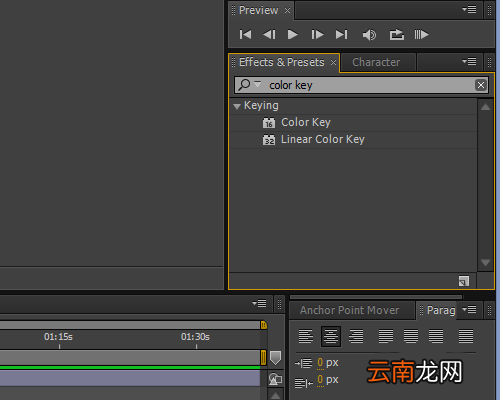
Task: Click the 01:30s time ruler mark
Action: point(195,337)
